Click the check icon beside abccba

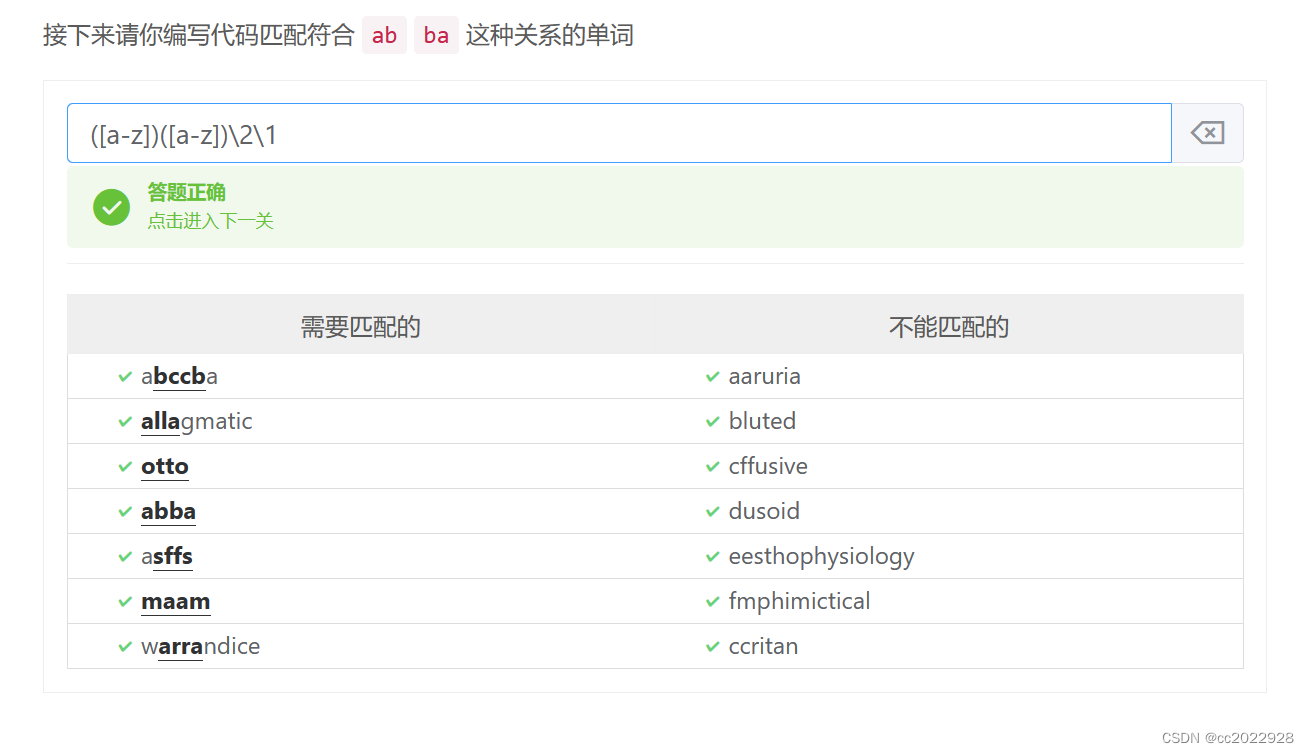[x=125, y=376]
